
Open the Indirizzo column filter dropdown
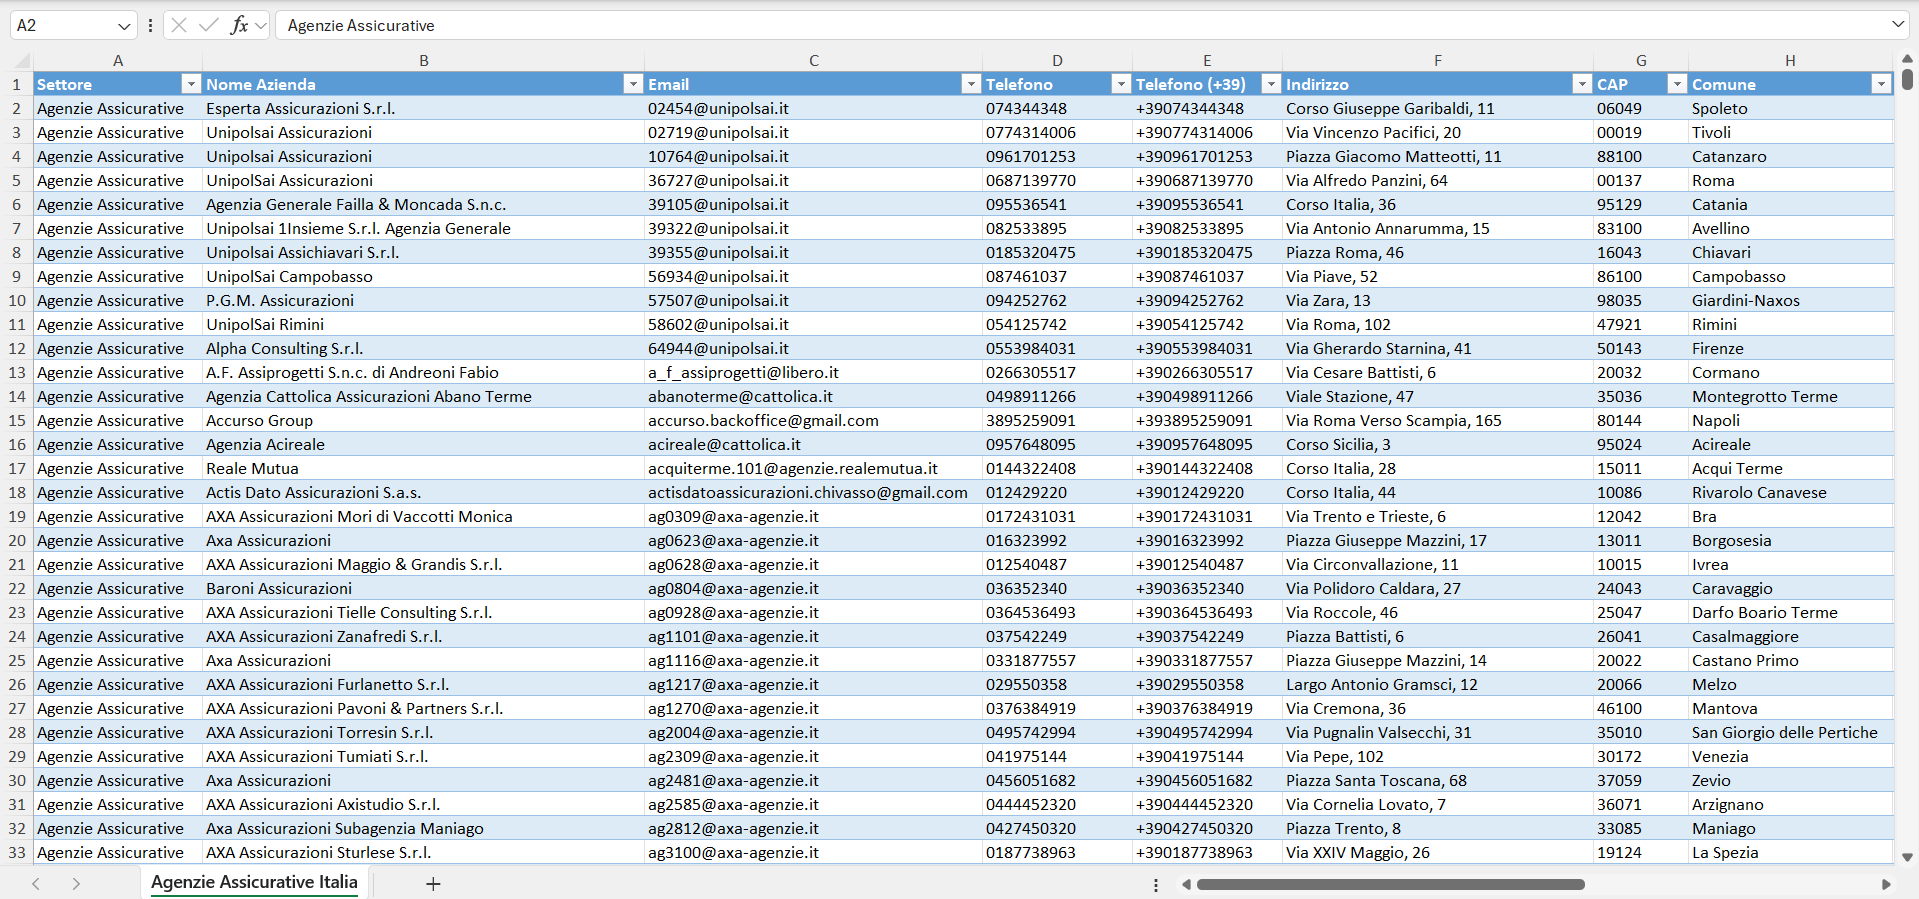1581,84
